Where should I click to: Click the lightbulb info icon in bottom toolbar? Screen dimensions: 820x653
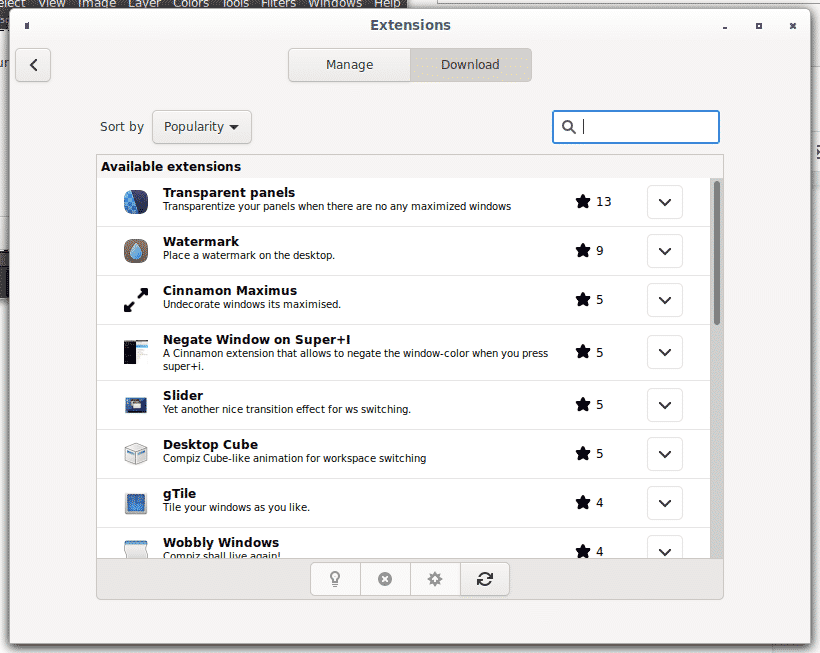335,579
